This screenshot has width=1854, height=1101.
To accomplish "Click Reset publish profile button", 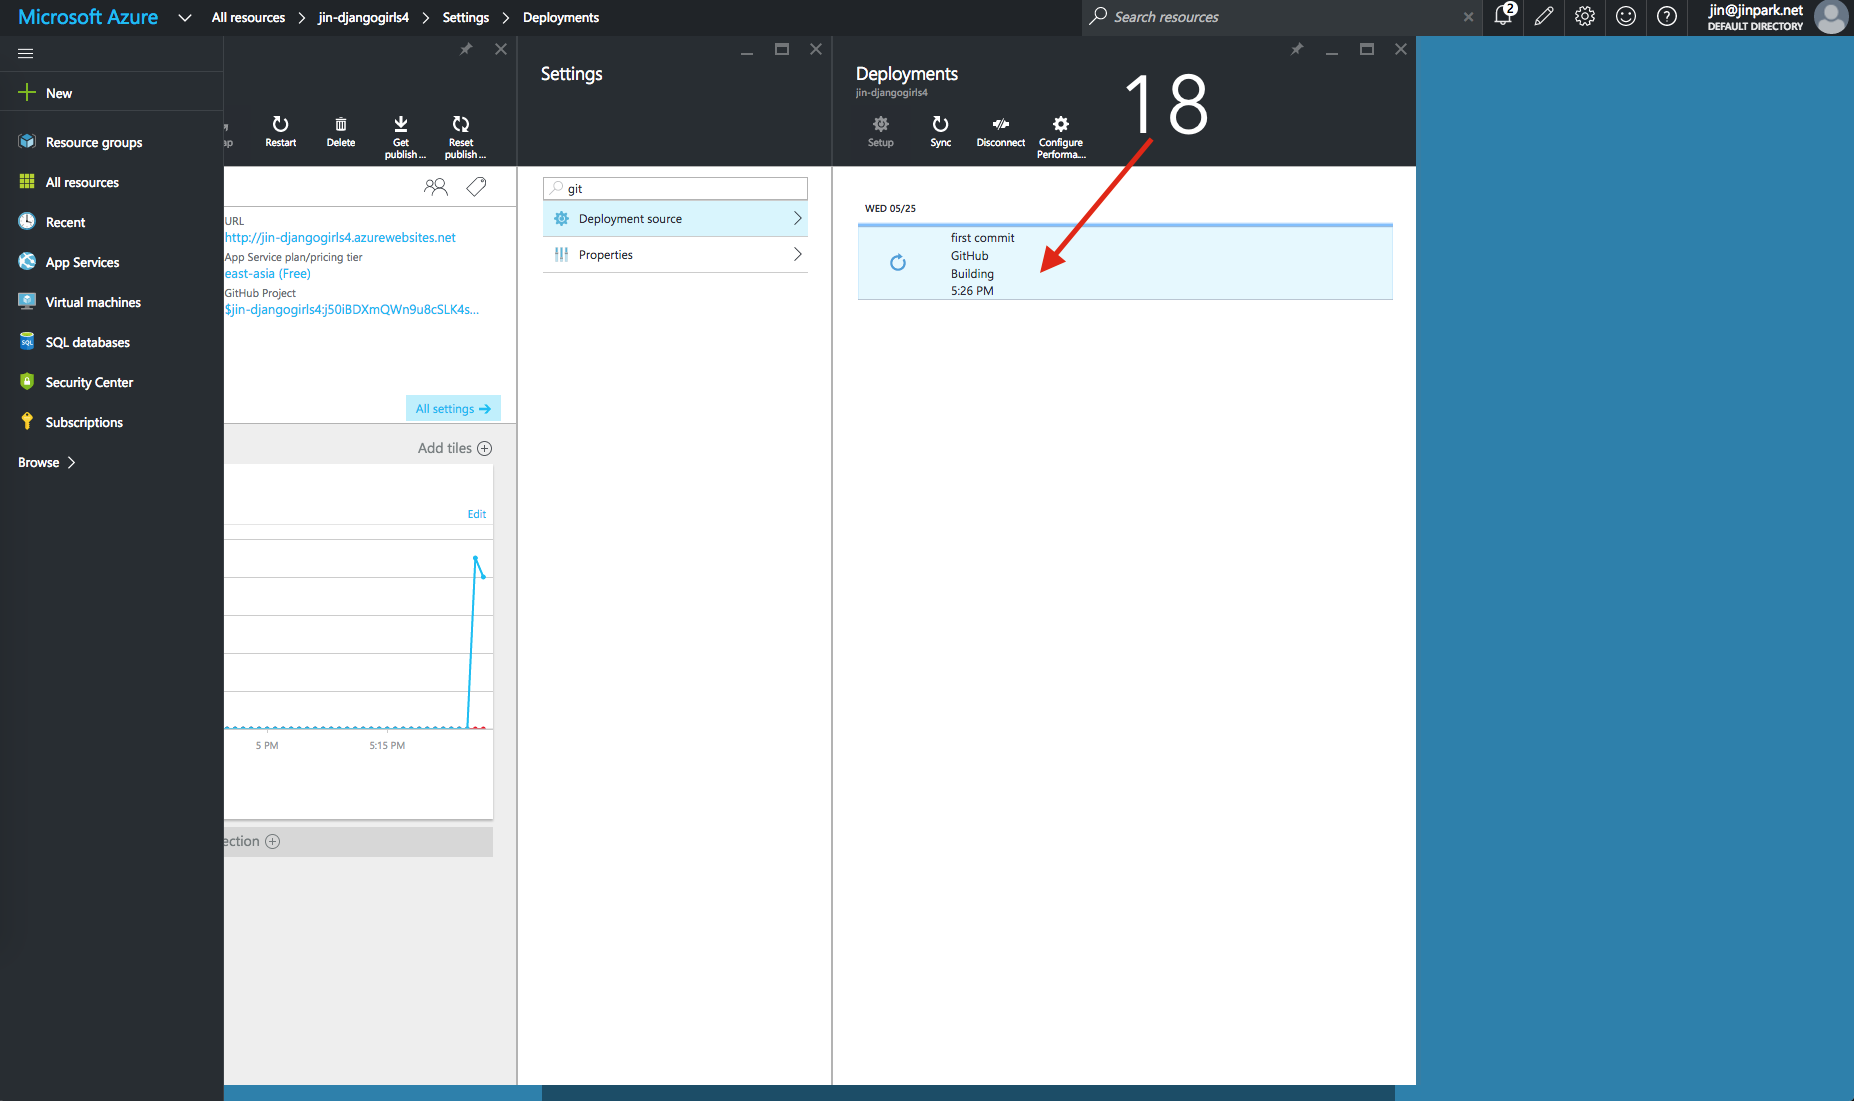I will 463,137.
